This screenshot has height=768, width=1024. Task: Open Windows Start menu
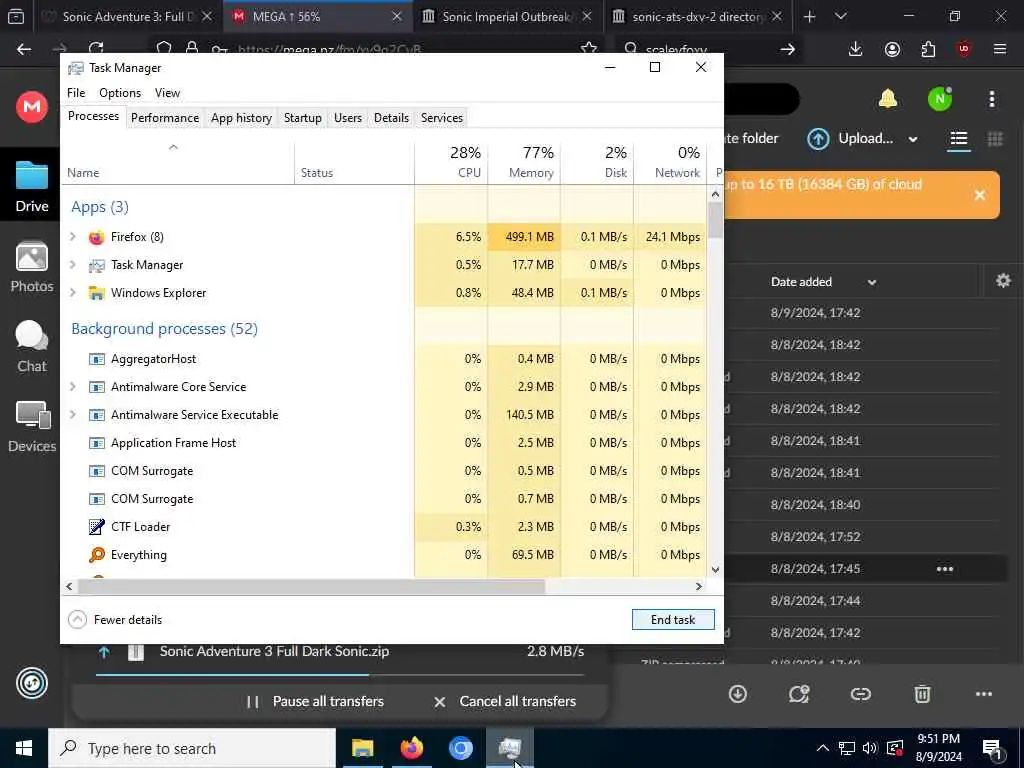(24, 748)
